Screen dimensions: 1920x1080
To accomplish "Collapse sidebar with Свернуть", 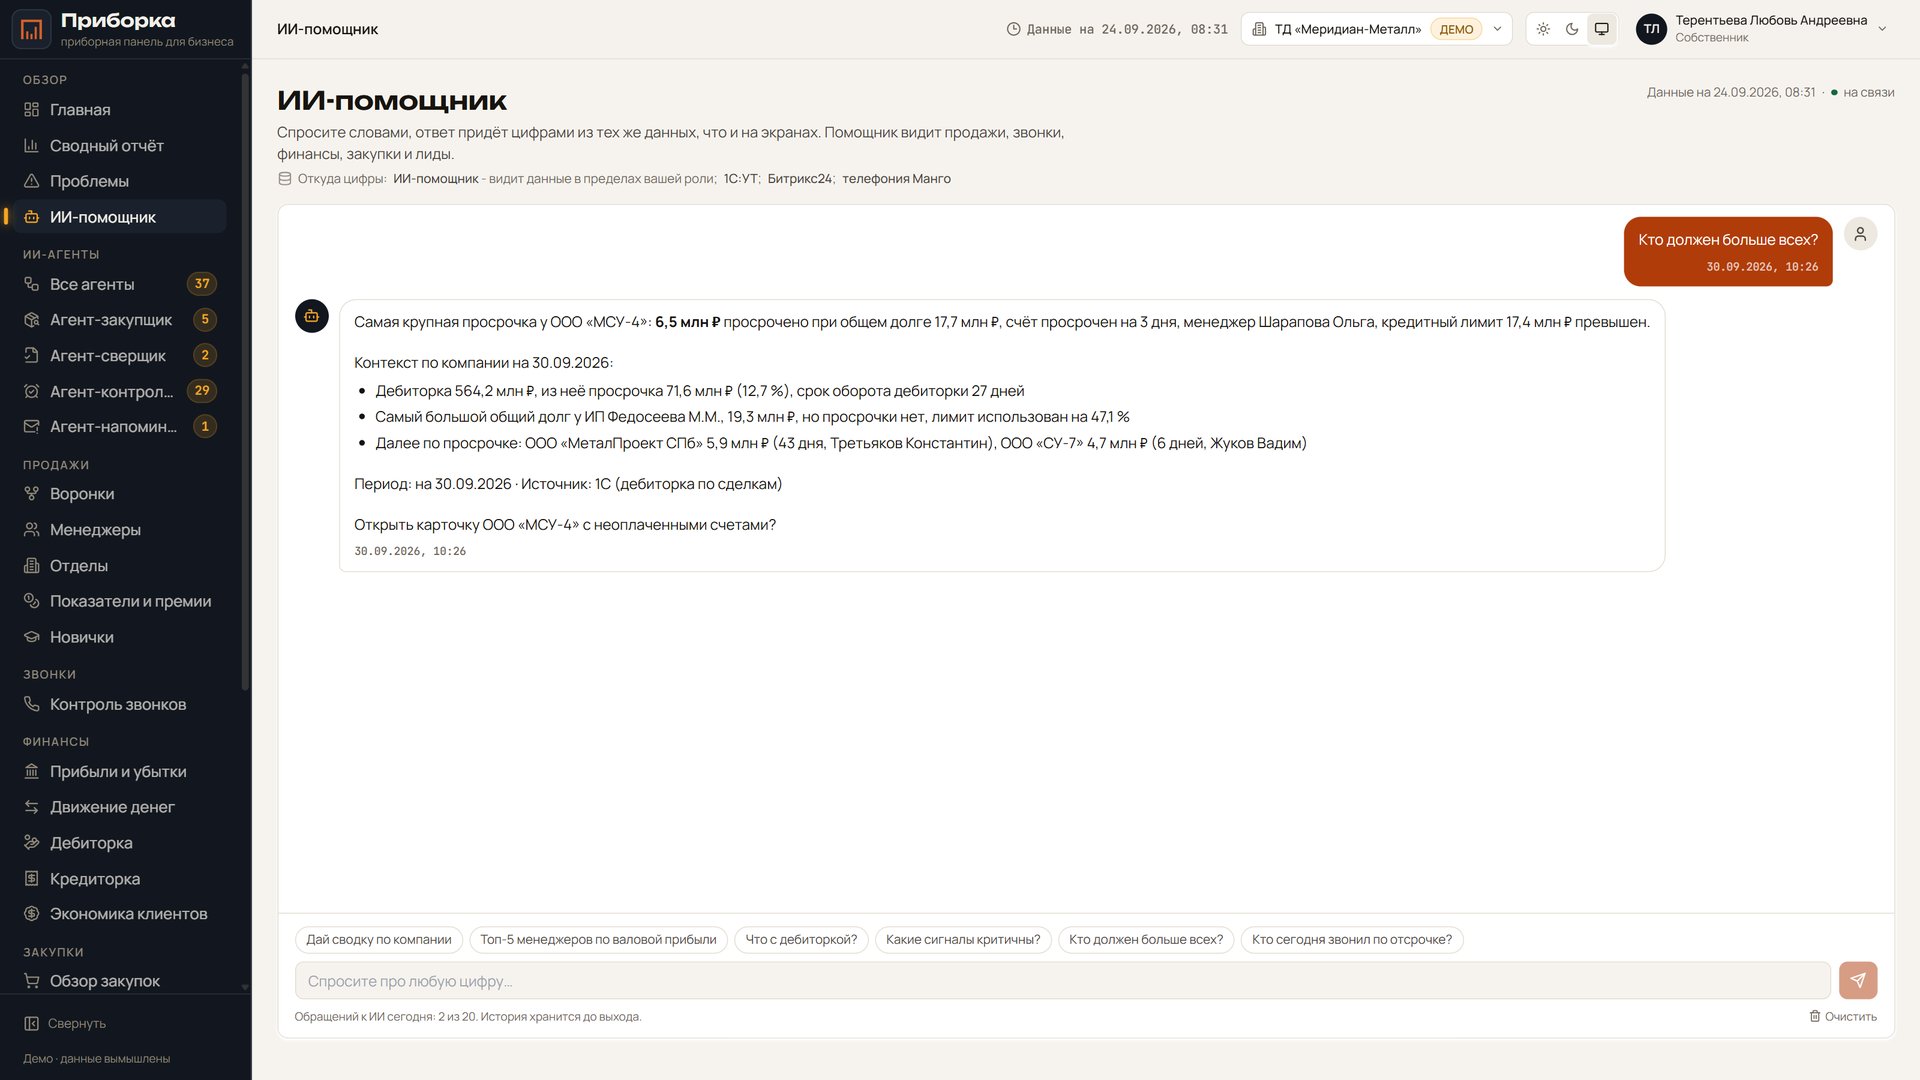I will tap(65, 1024).
